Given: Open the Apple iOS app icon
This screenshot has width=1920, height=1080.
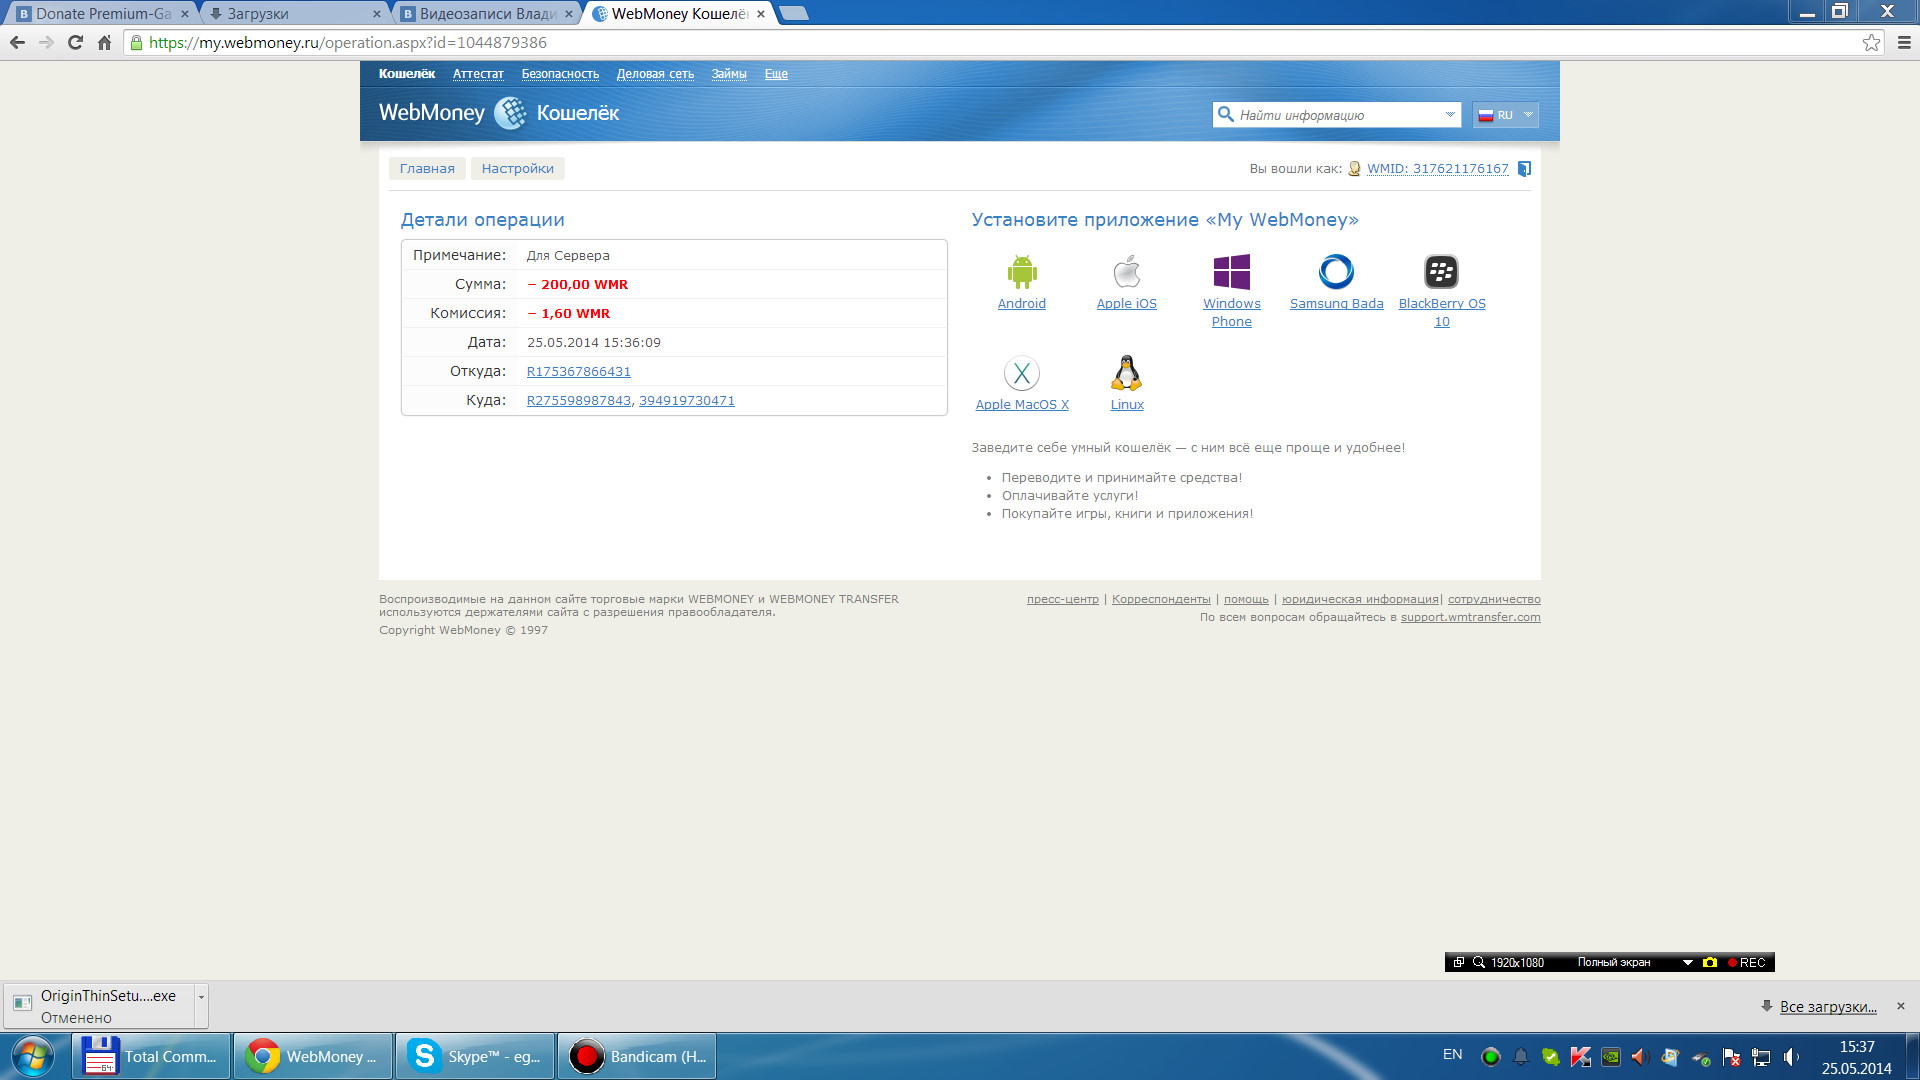Looking at the screenshot, I should (x=1126, y=272).
